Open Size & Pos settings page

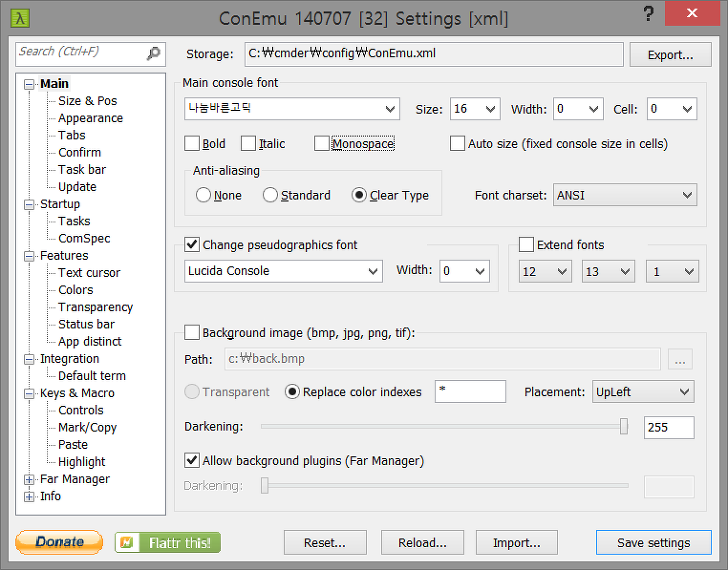87,101
